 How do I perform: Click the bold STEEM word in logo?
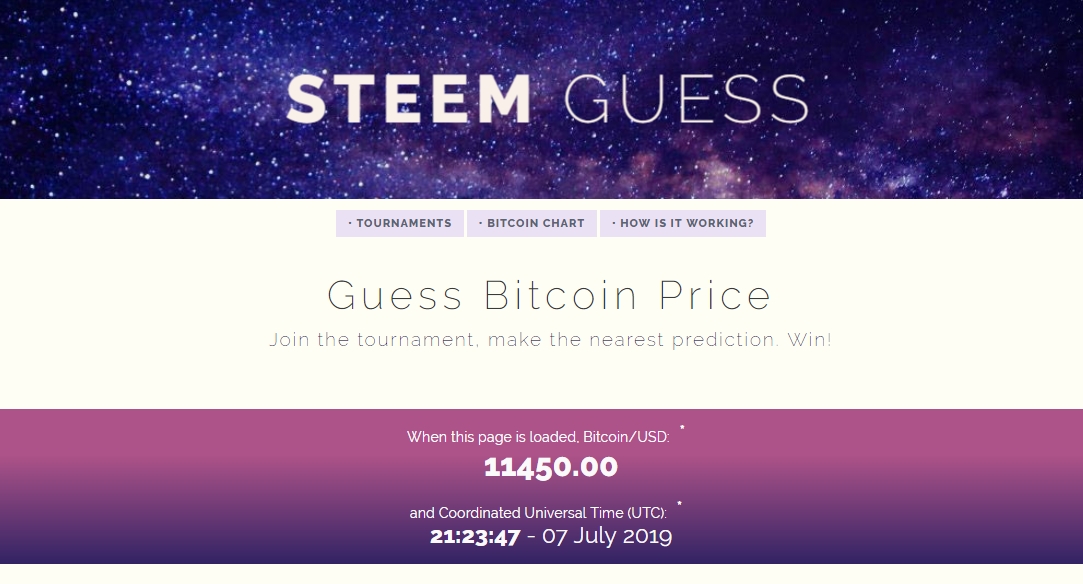pos(409,99)
